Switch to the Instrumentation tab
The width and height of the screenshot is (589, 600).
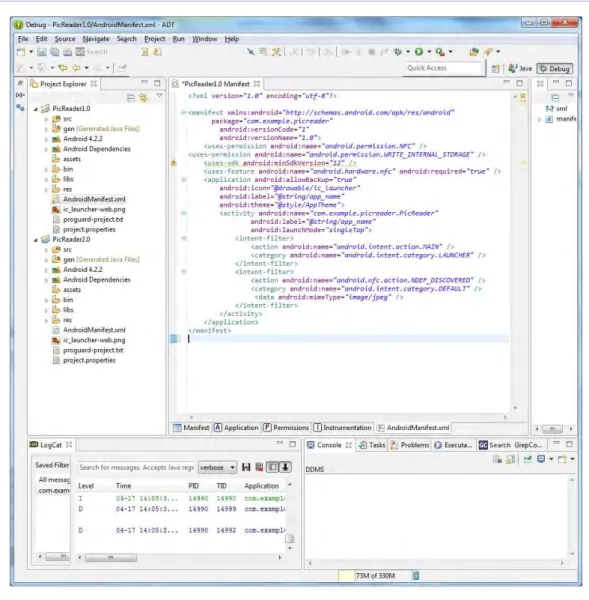click(x=343, y=427)
